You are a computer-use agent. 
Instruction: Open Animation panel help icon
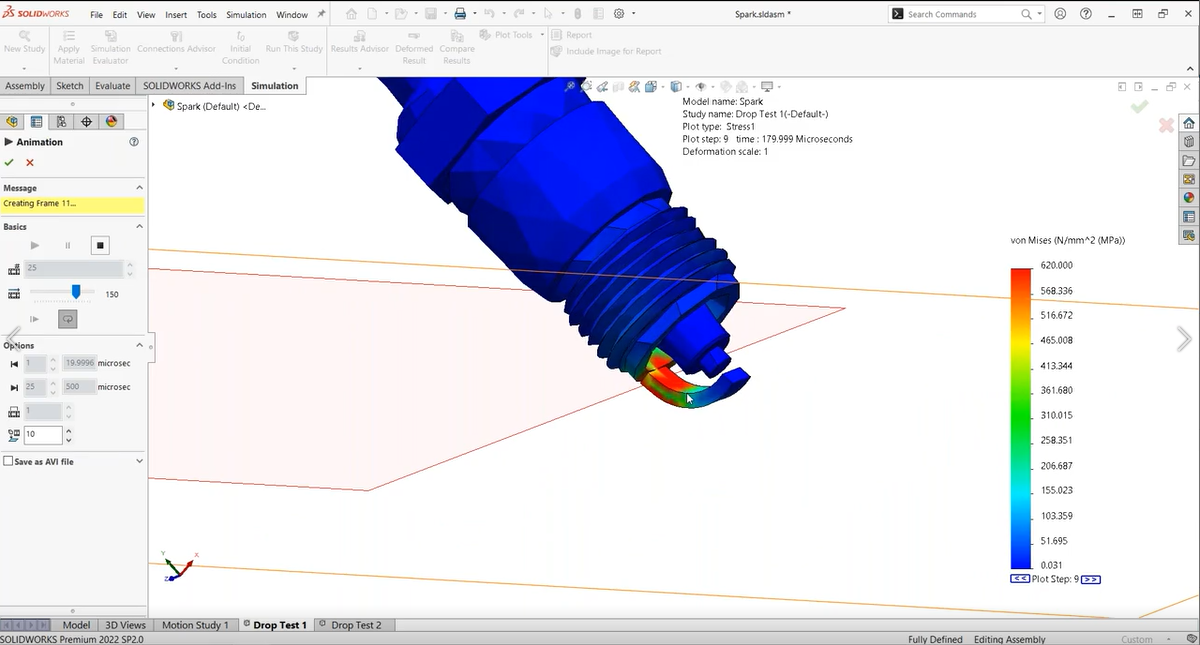point(134,142)
